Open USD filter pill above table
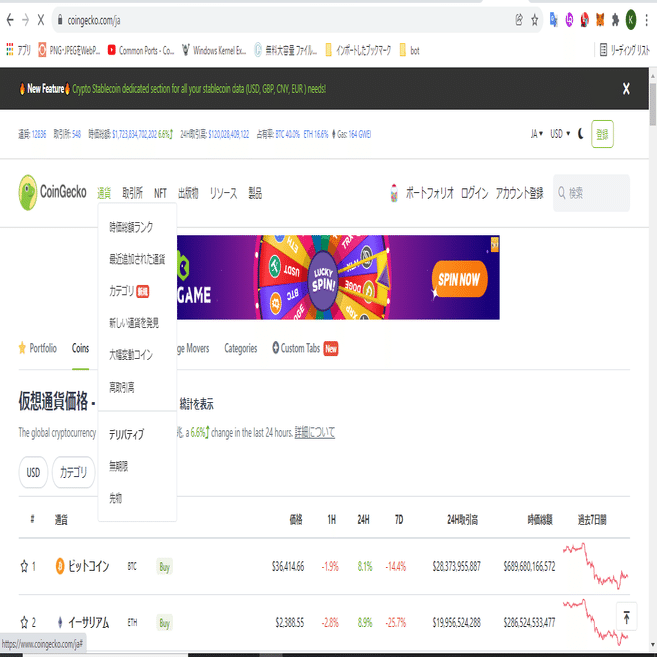657x657 pixels. pos(33,472)
